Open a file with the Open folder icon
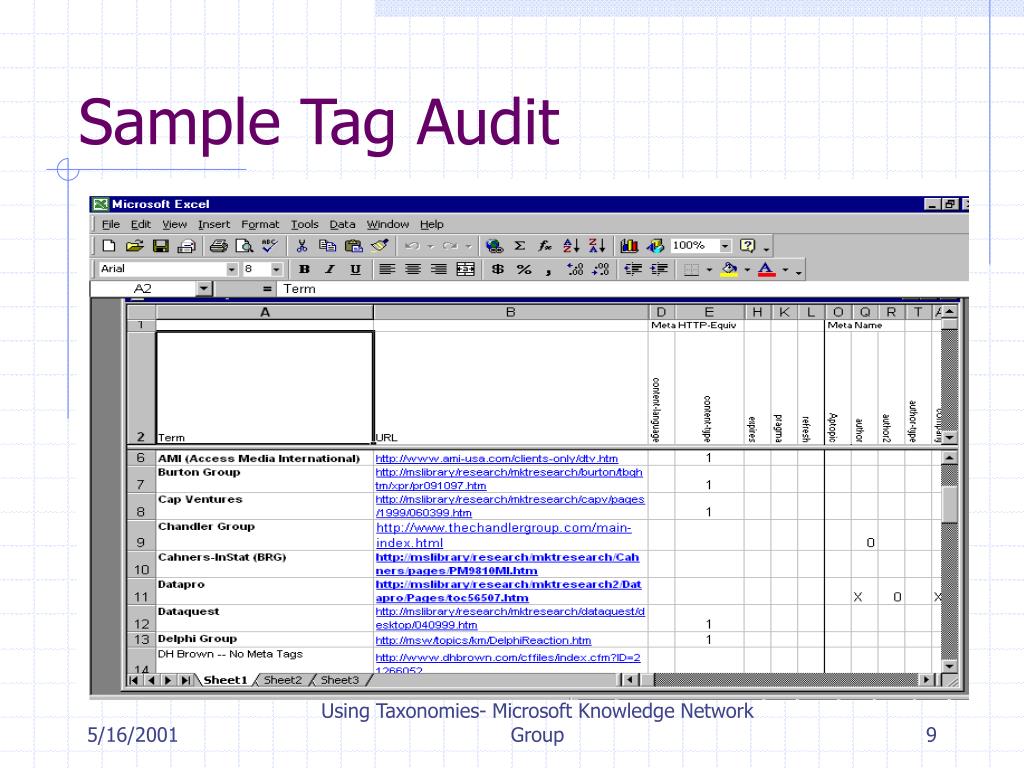1024x768 pixels. tap(135, 246)
